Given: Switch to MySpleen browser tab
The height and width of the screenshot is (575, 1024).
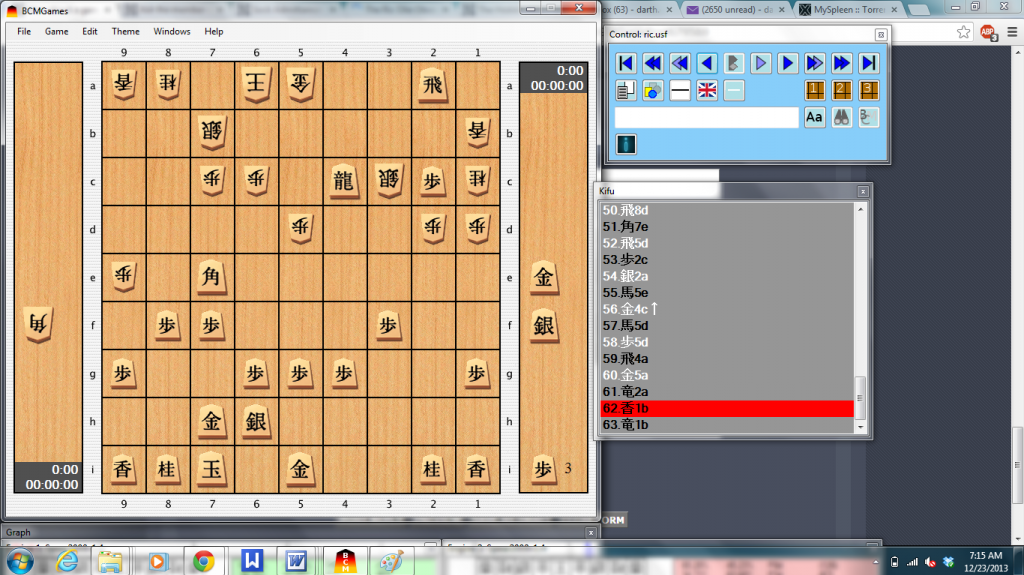Looking at the screenshot, I should [848, 9].
